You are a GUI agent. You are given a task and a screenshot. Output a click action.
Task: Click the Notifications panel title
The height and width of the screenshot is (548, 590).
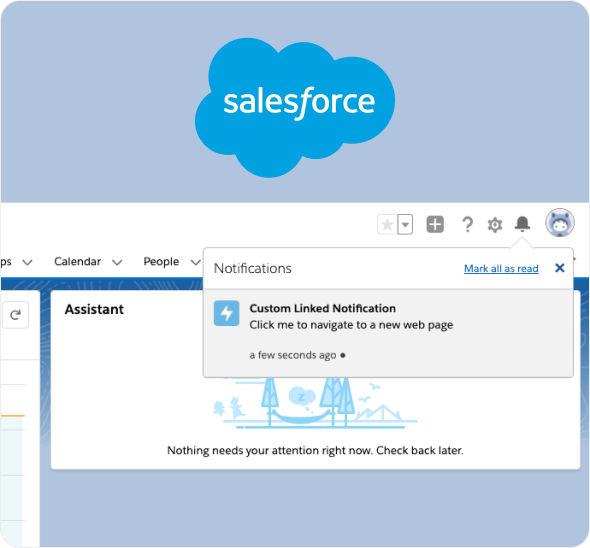252,268
